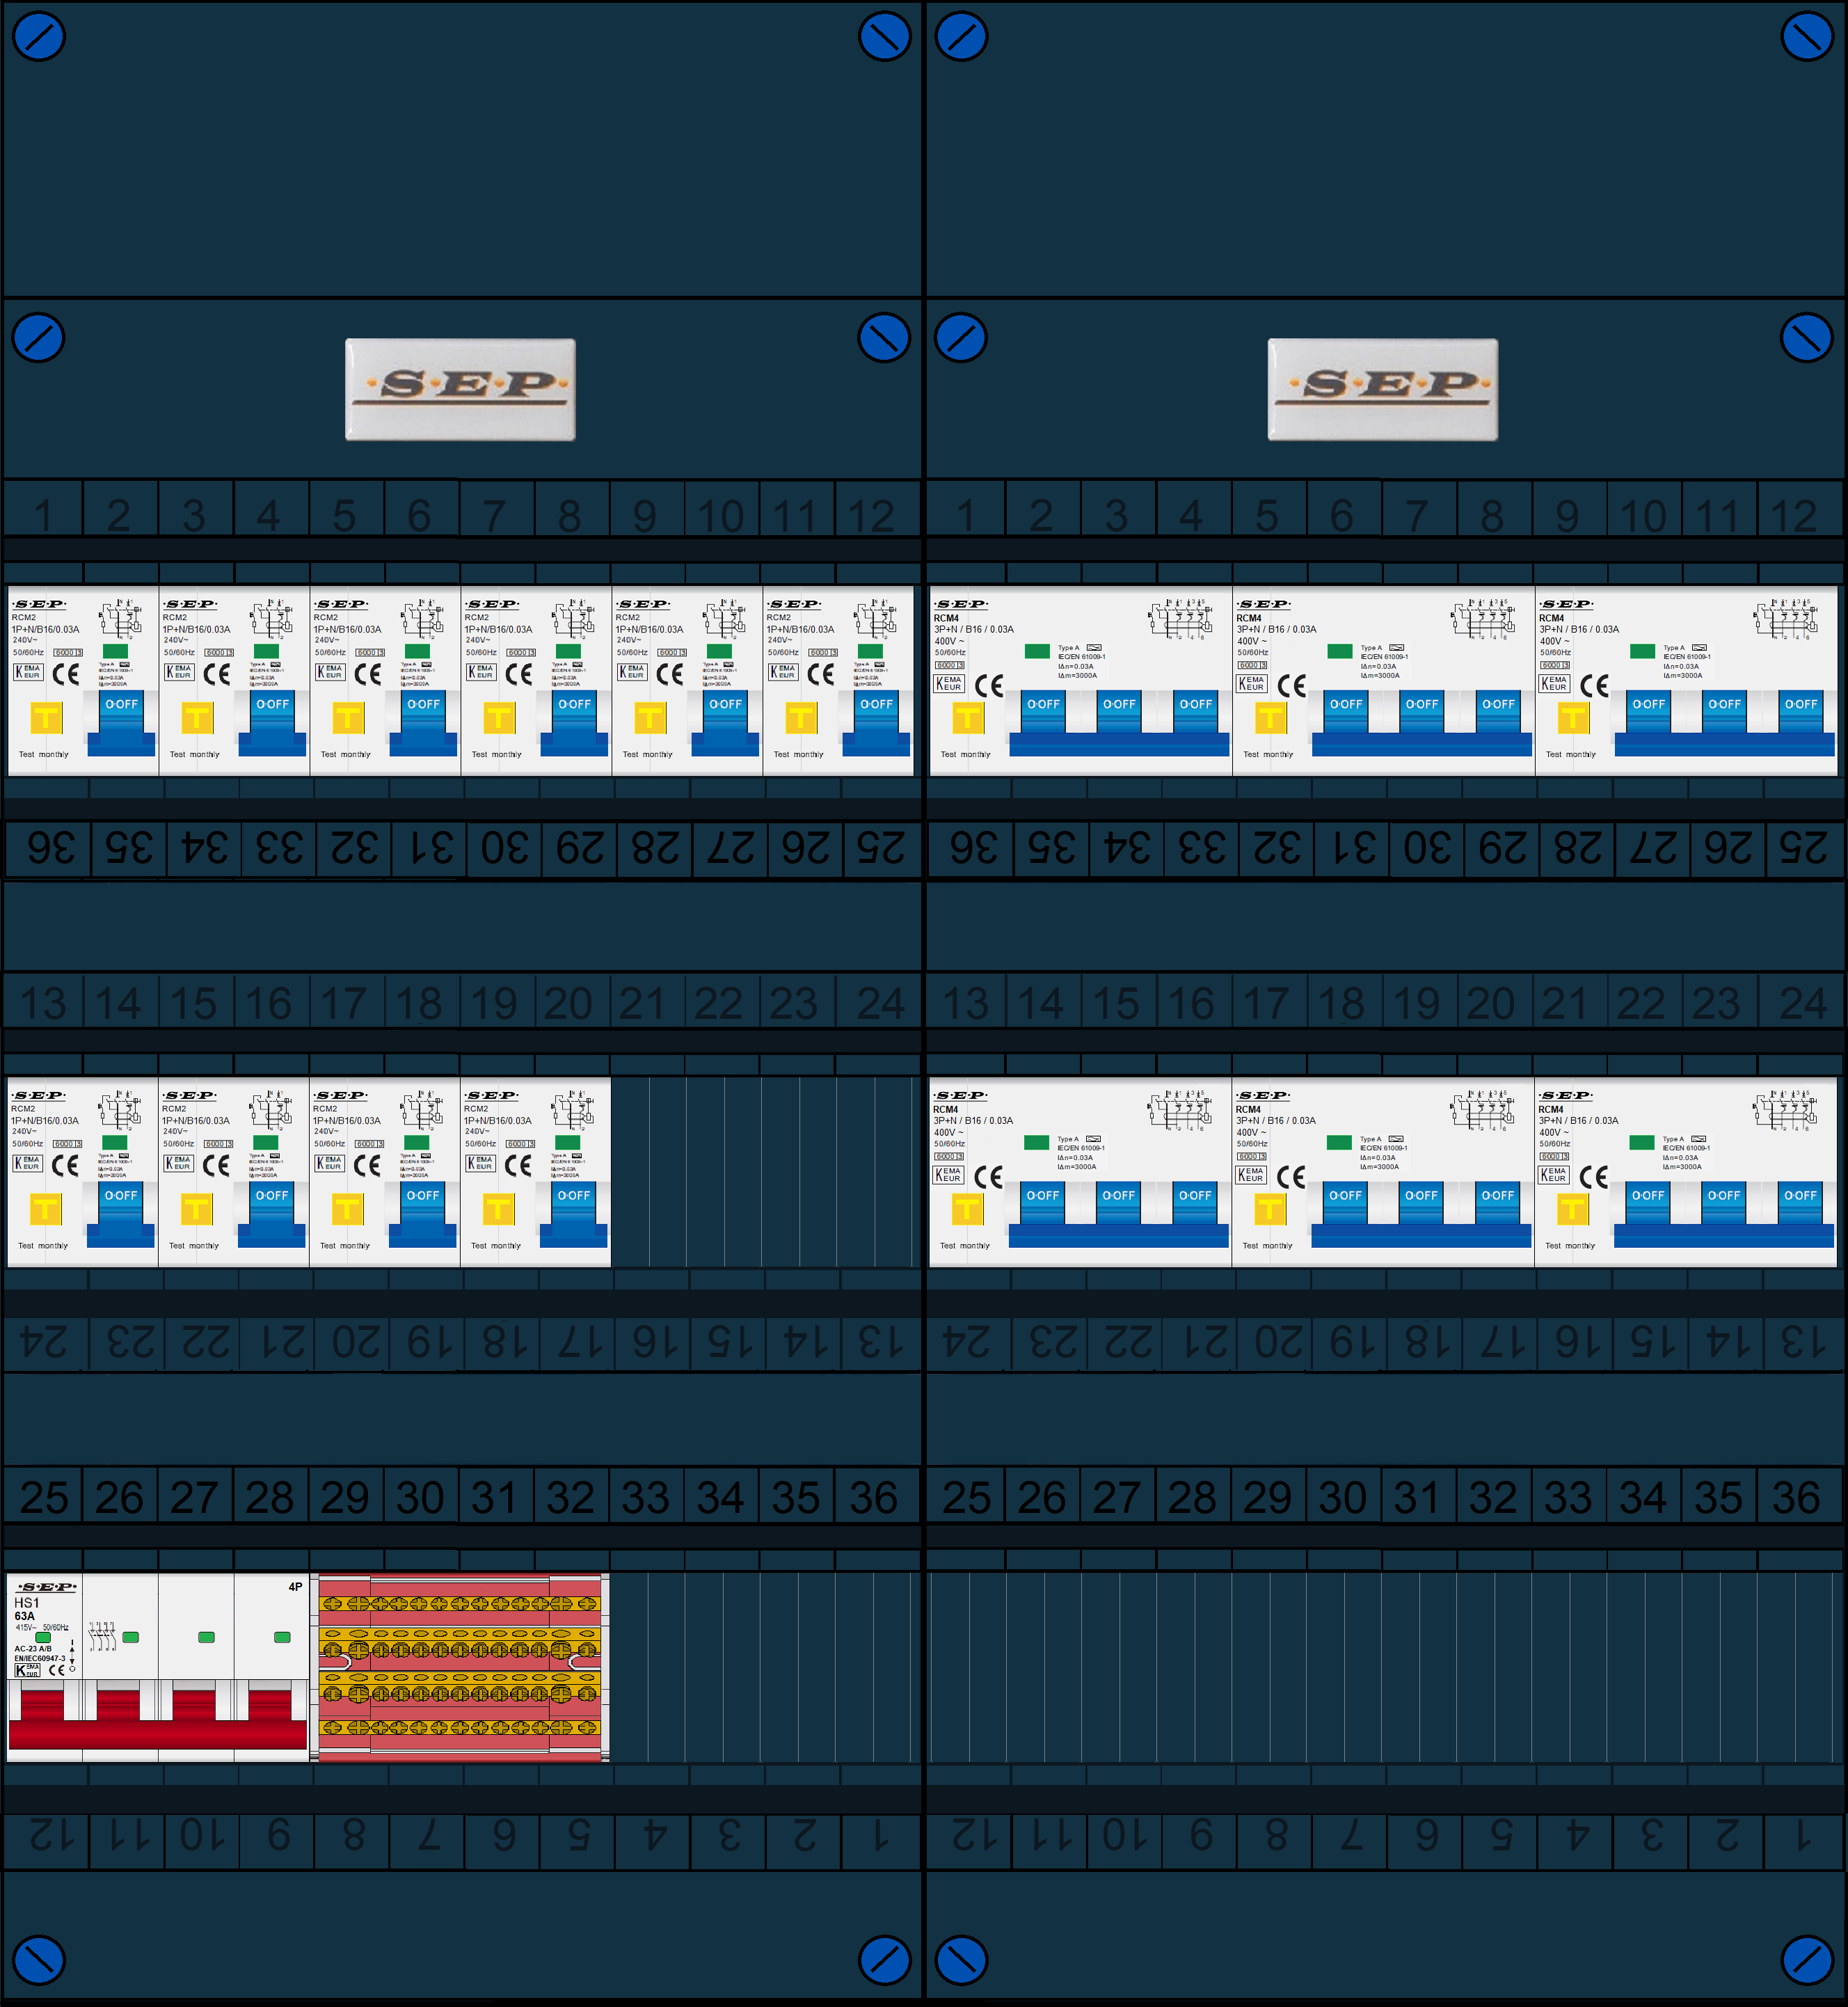Image resolution: width=1848 pixels, height=2007 pixels.
Task: Click yellow T test button on right panel RCM4 at modules 21-24
Action: tap(1572, 1209)
